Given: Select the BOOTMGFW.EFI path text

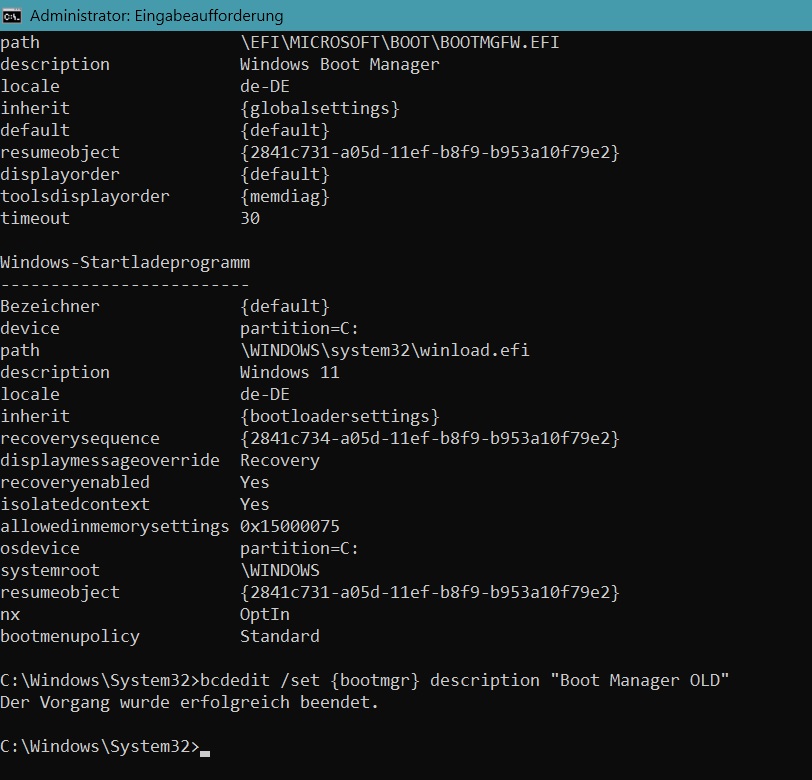Looking at the screenshot, I should click(x=397, y=42).
